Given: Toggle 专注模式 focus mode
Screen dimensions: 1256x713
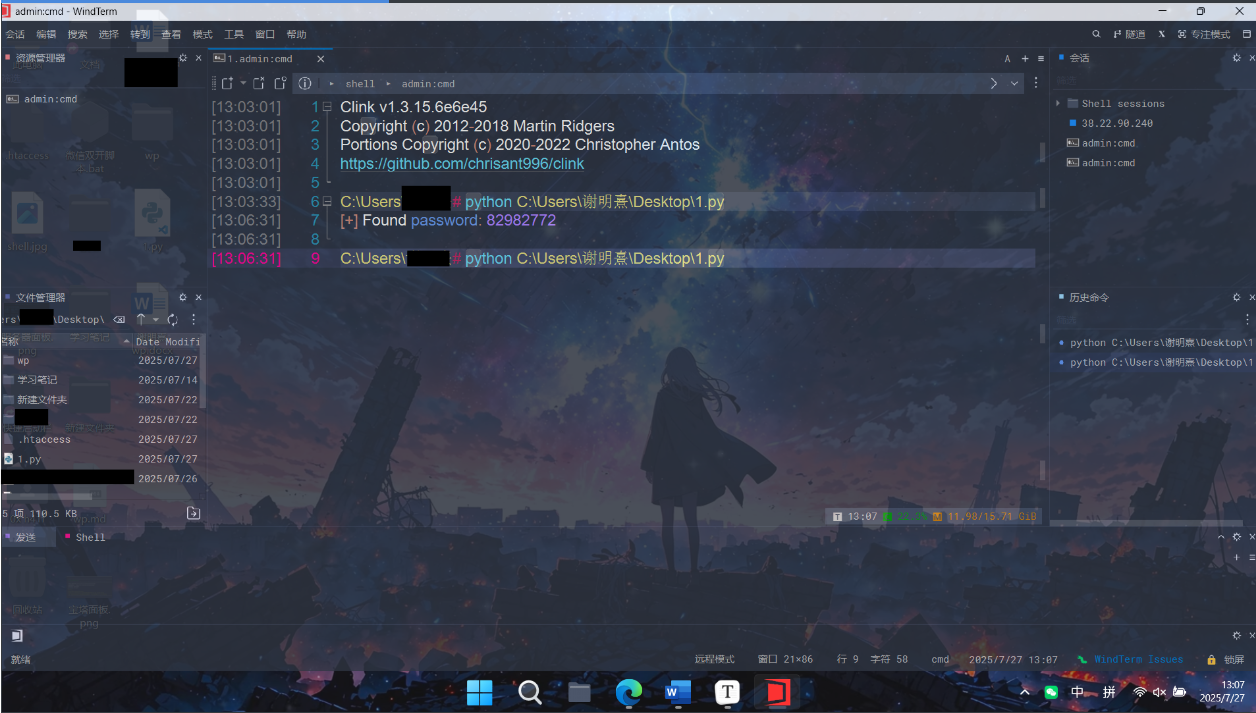Looking at the screenshot, I should tap(1204, 34).
